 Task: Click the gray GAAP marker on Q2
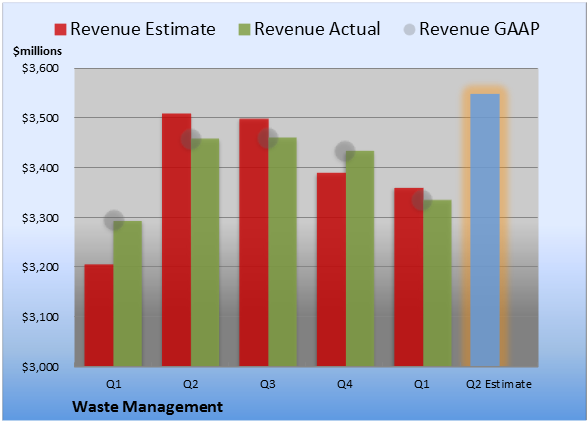(191, 139)
